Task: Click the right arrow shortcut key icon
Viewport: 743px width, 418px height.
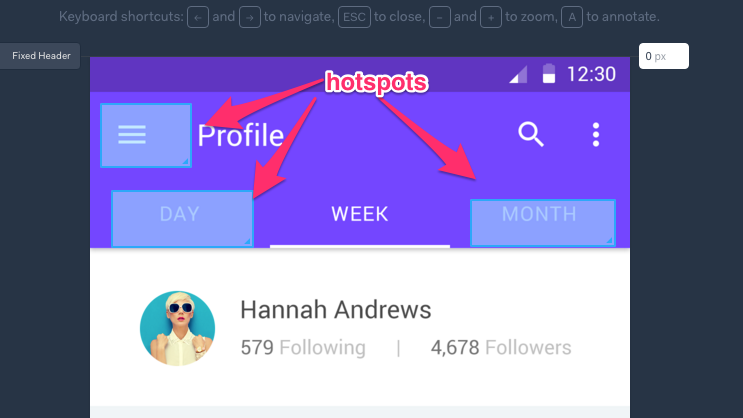Action: tap(250, 18)
